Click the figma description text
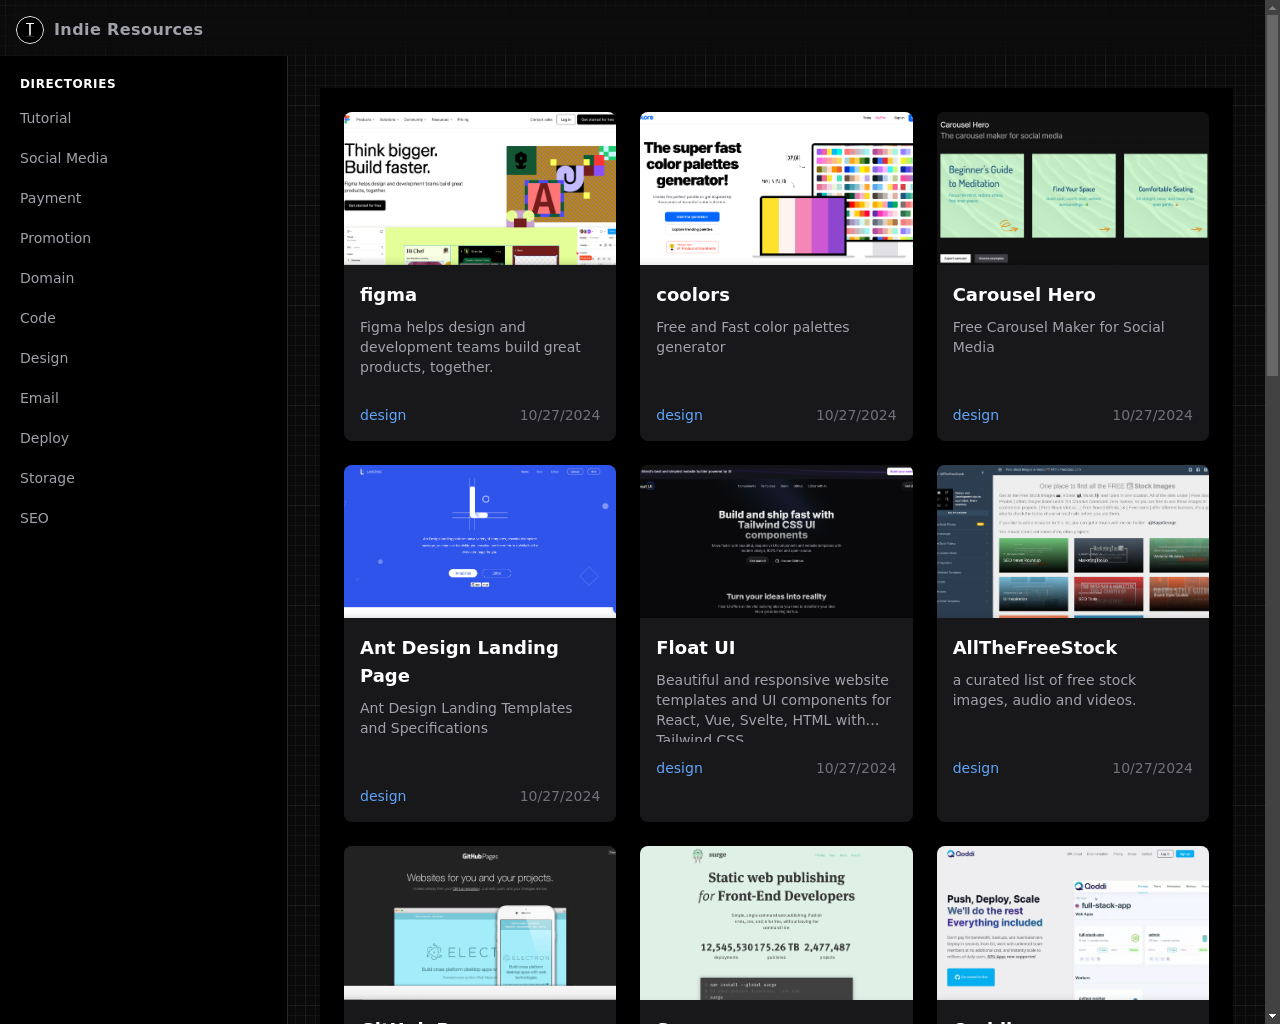This screenshot has height=1024, width=1280. (x=470, y=347)
